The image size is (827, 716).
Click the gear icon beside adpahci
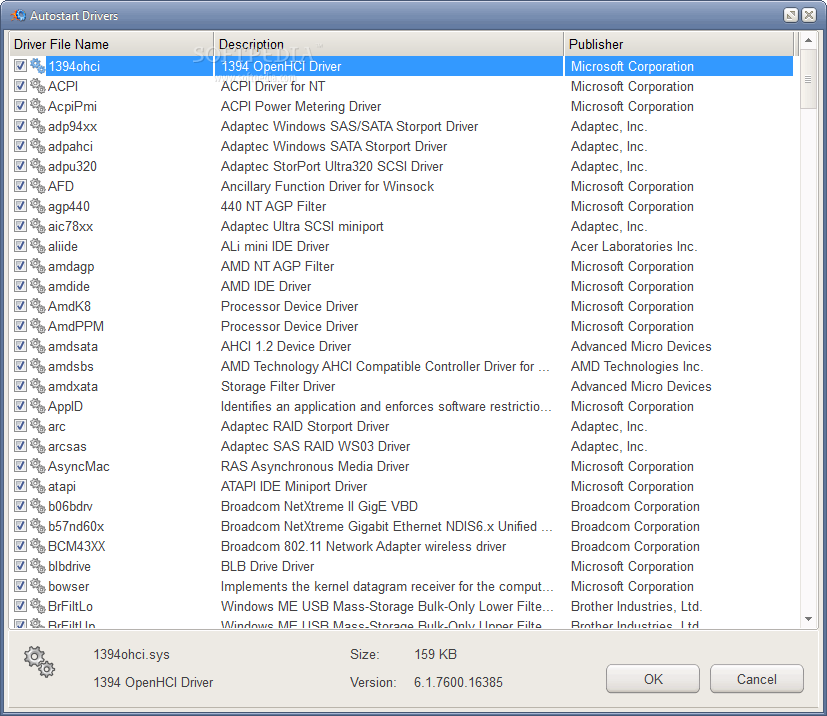coord(37,146)
